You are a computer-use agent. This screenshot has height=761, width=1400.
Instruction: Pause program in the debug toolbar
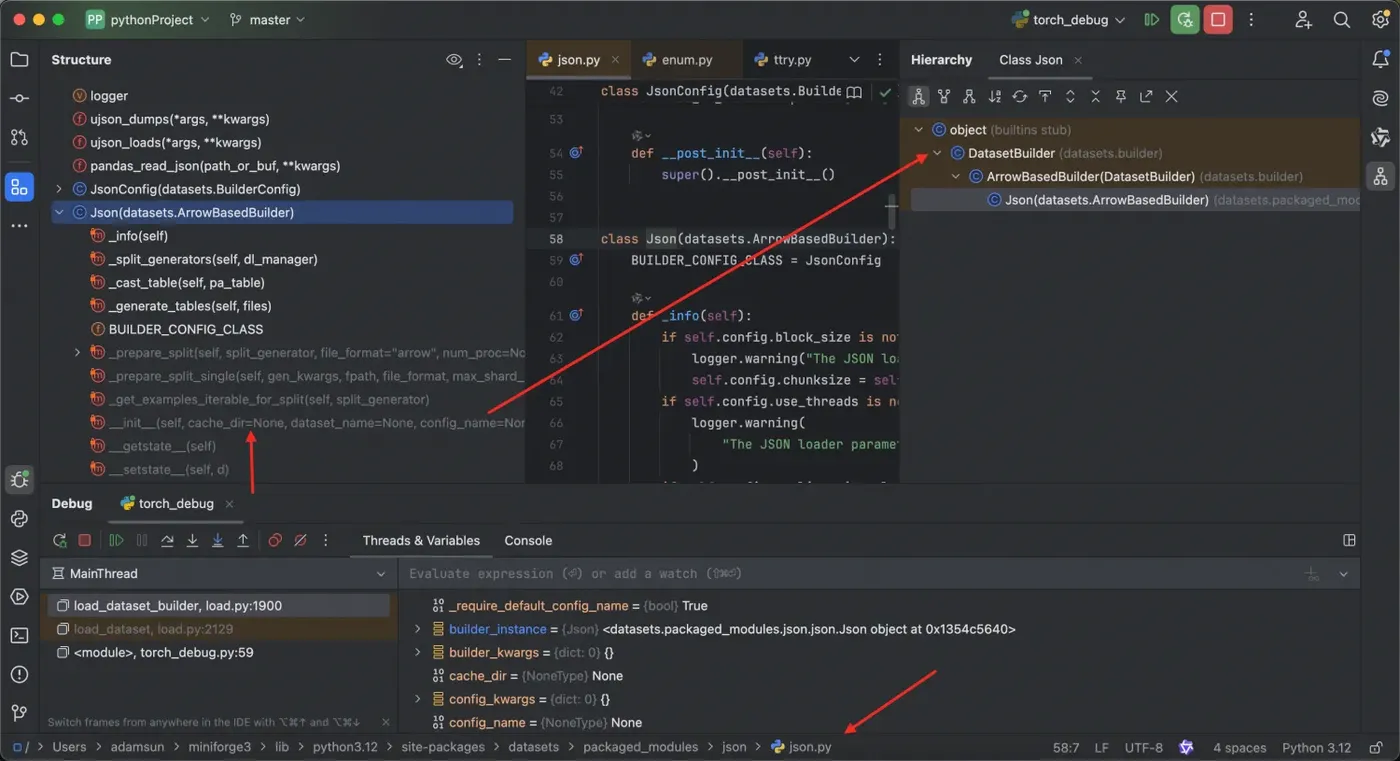click(142, 541)
